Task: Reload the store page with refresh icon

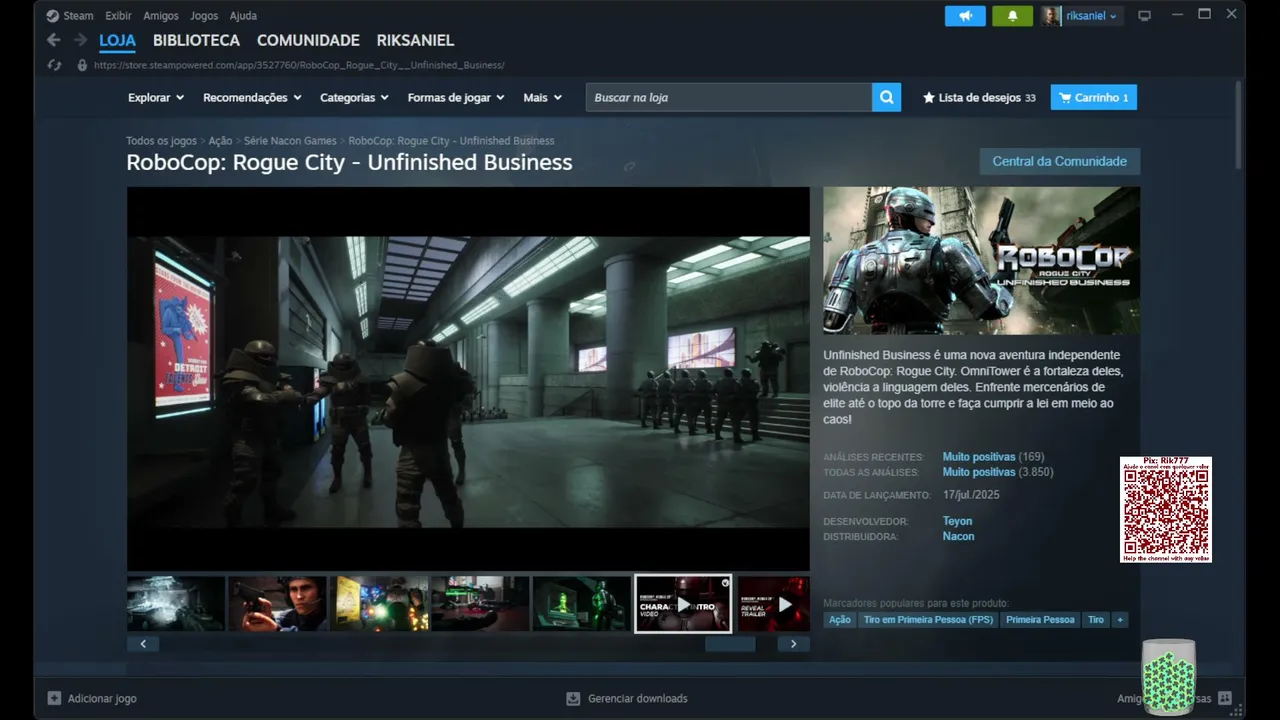Action: click(x=55, y=65)
